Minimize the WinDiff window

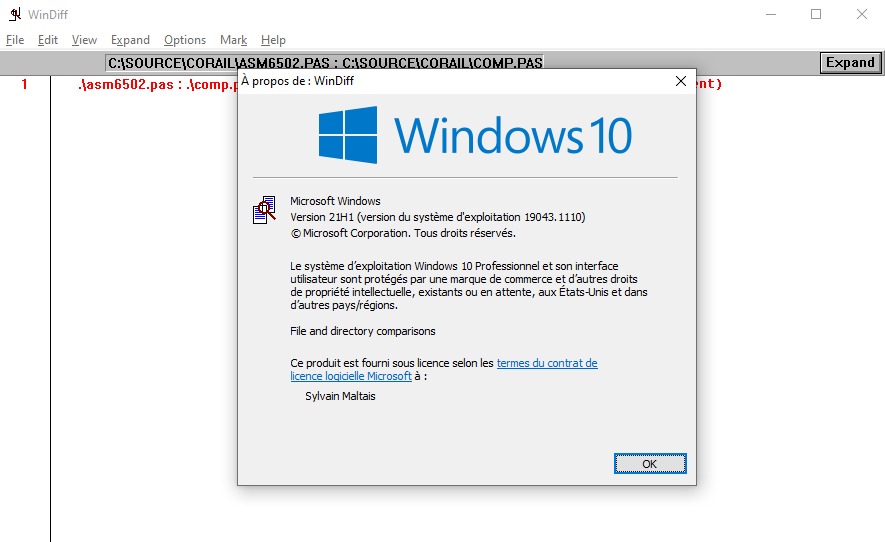[771, 14]
